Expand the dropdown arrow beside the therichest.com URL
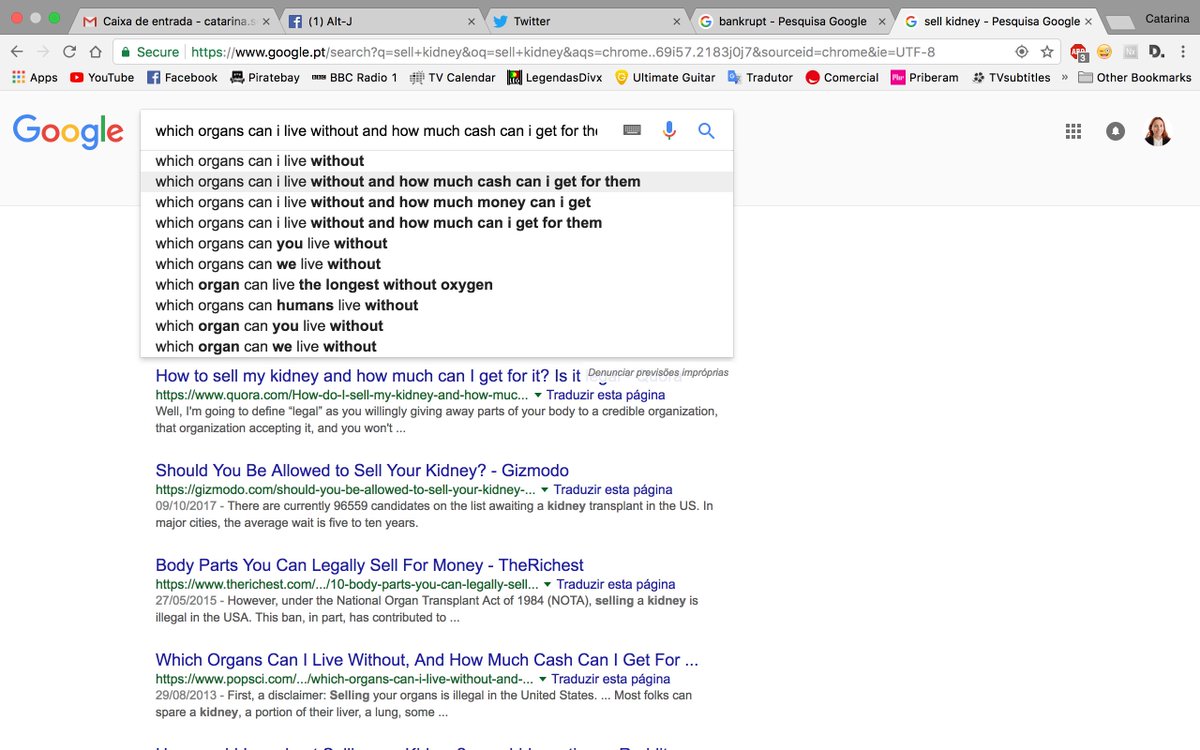 coord(547,584)
